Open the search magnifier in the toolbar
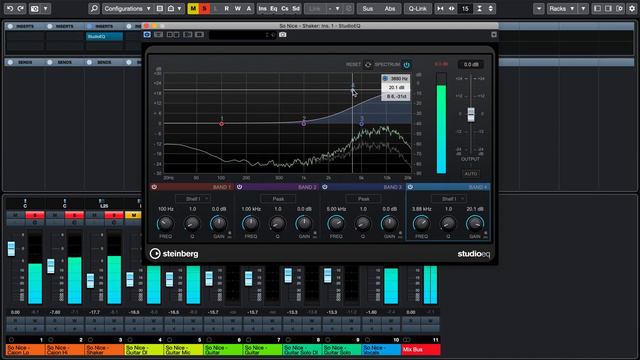The width and height of the screenshot is (640, 360). 94,8
